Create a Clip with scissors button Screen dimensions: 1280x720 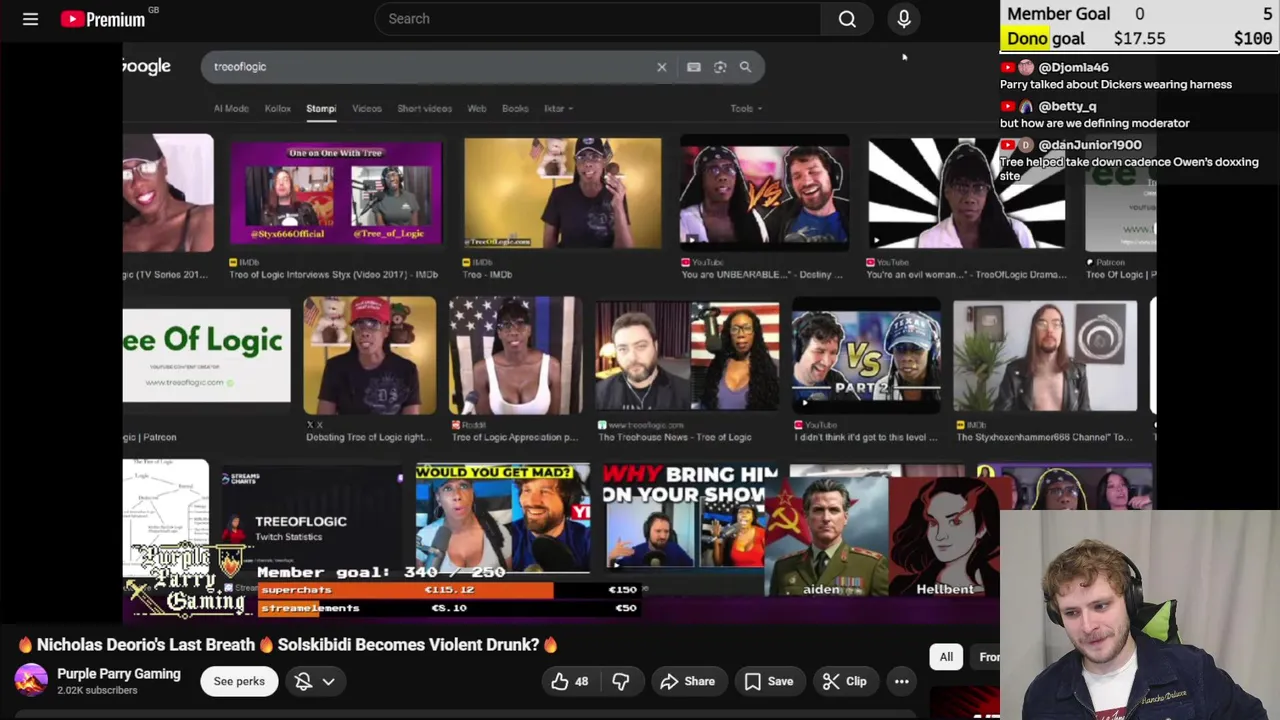point(845,681)
